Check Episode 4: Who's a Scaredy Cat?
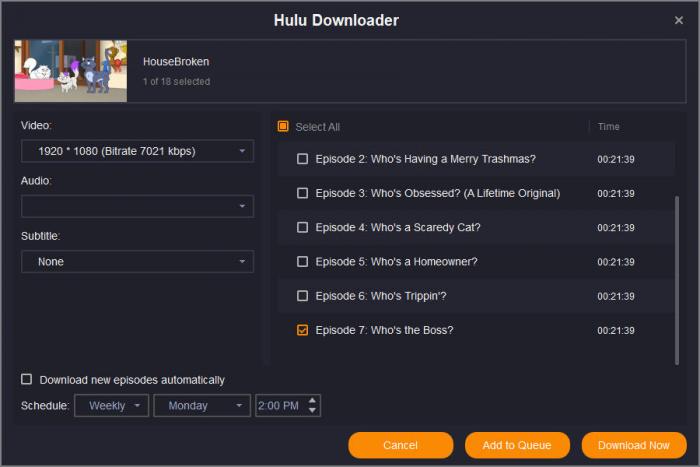 [302, 228]
